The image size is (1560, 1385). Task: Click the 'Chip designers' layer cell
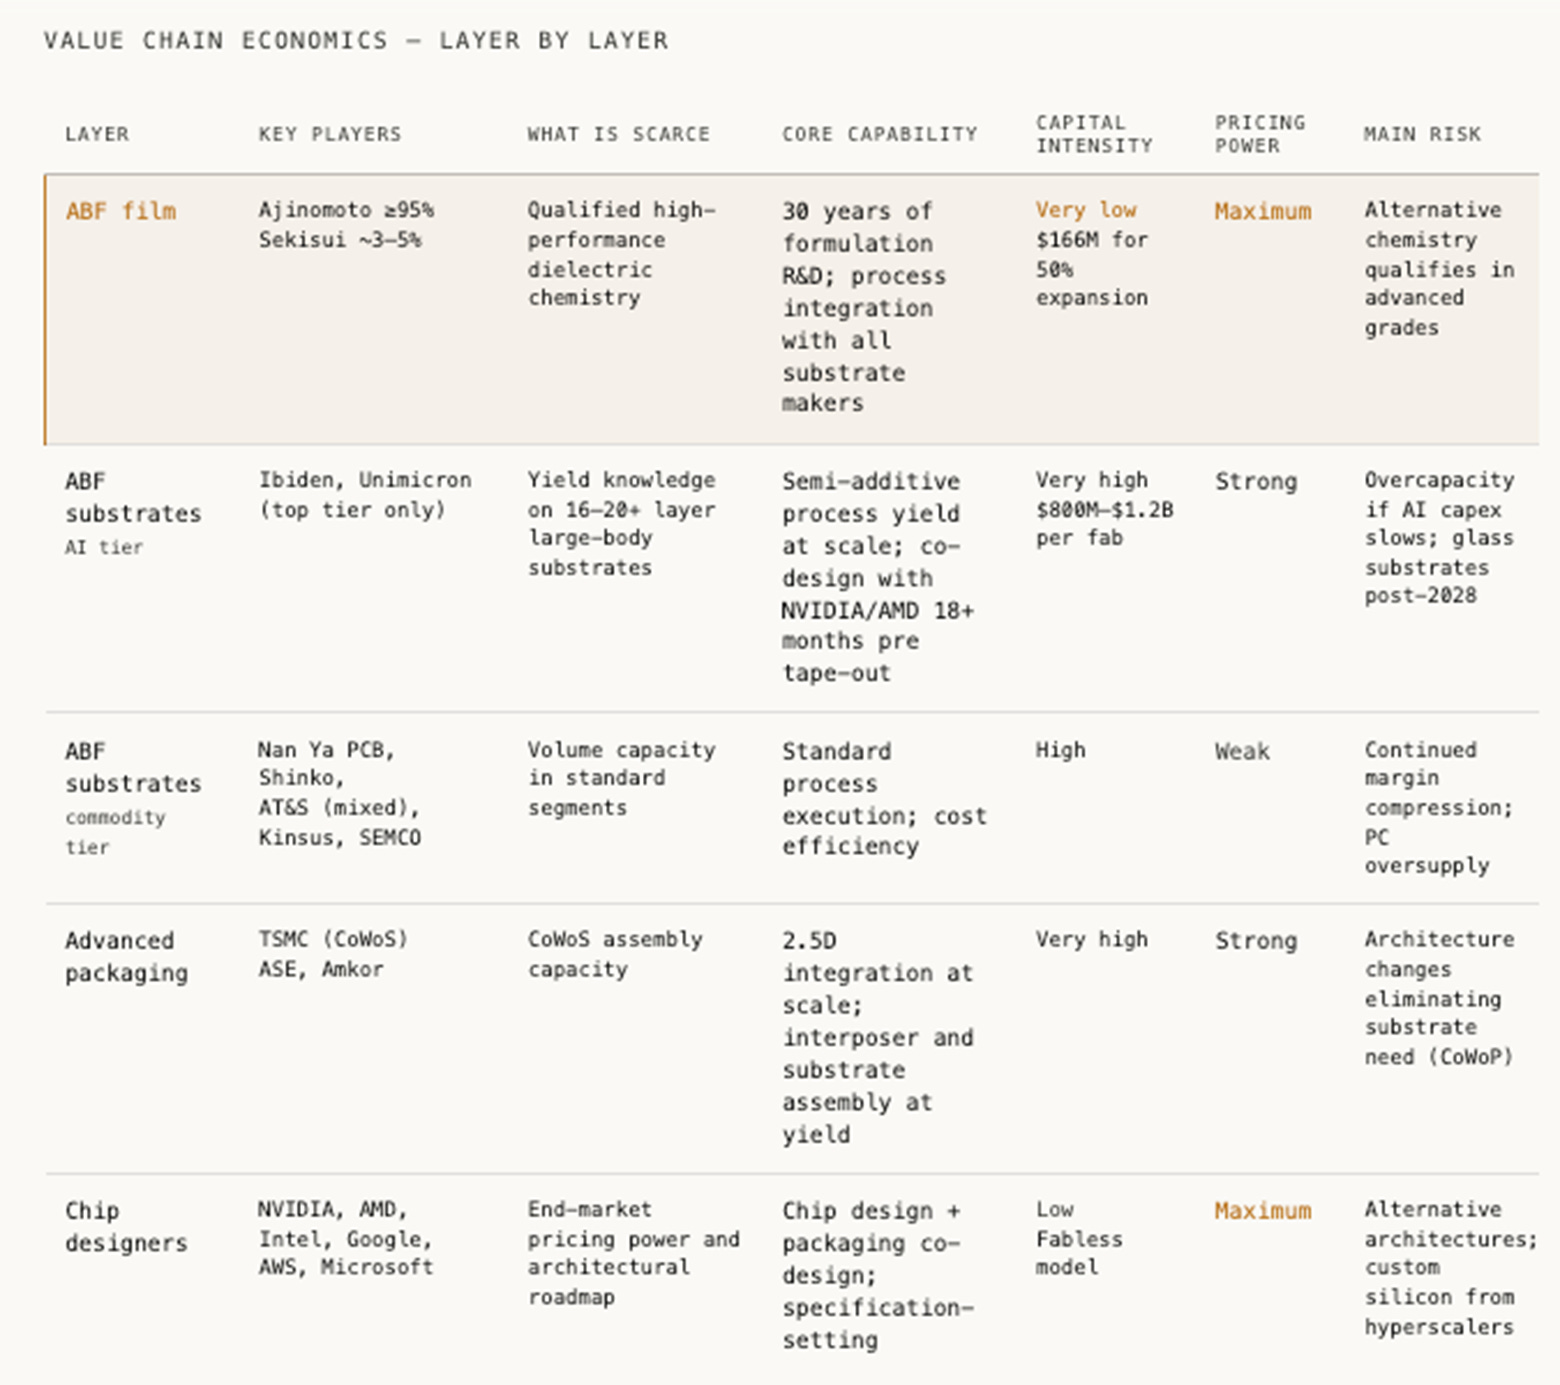click(x=126, y=1227)
